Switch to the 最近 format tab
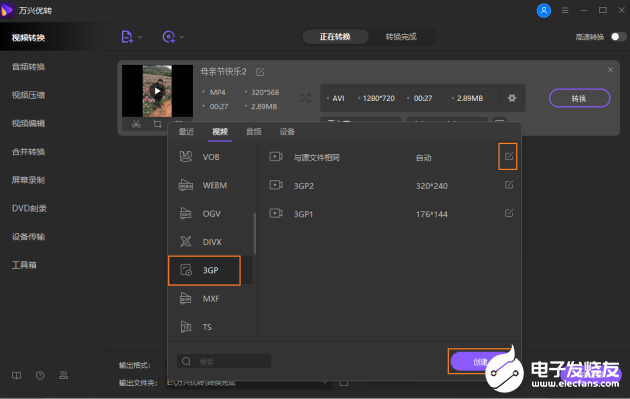 186,132
